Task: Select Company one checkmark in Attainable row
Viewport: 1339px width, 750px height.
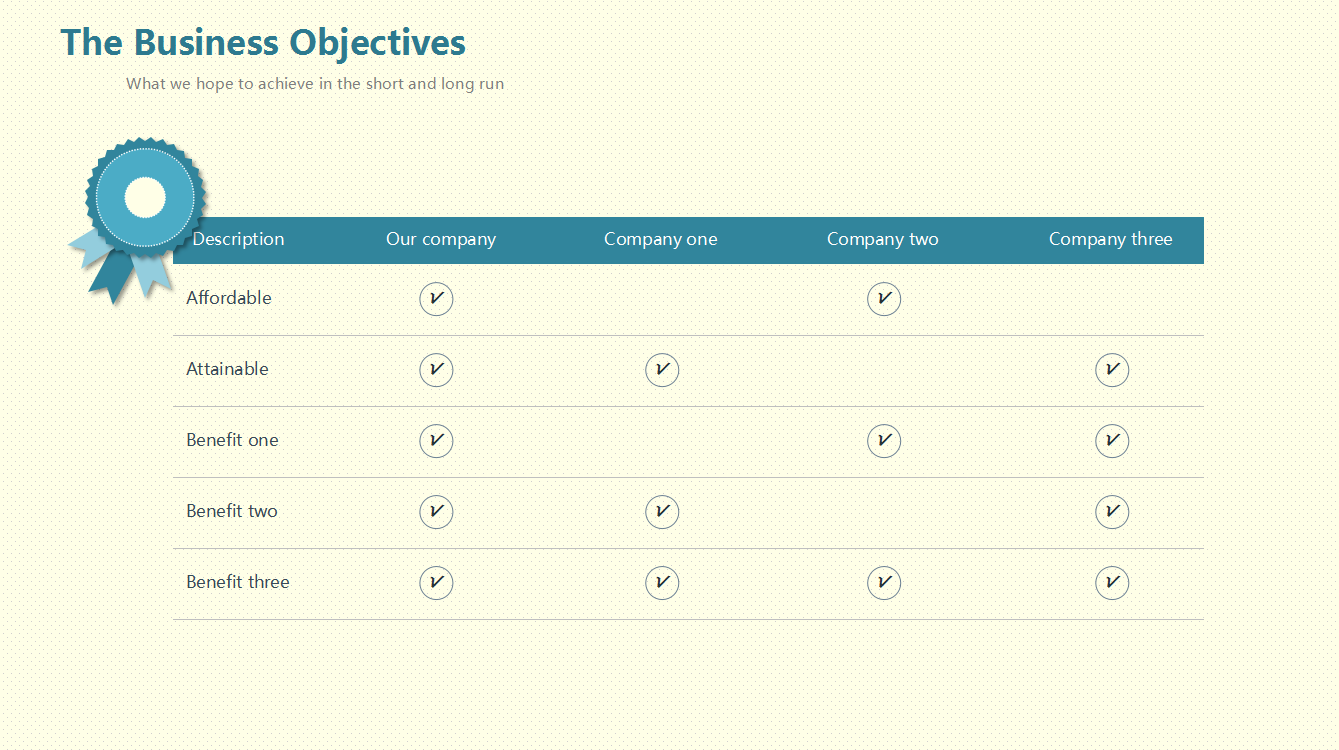Action: 662,370
